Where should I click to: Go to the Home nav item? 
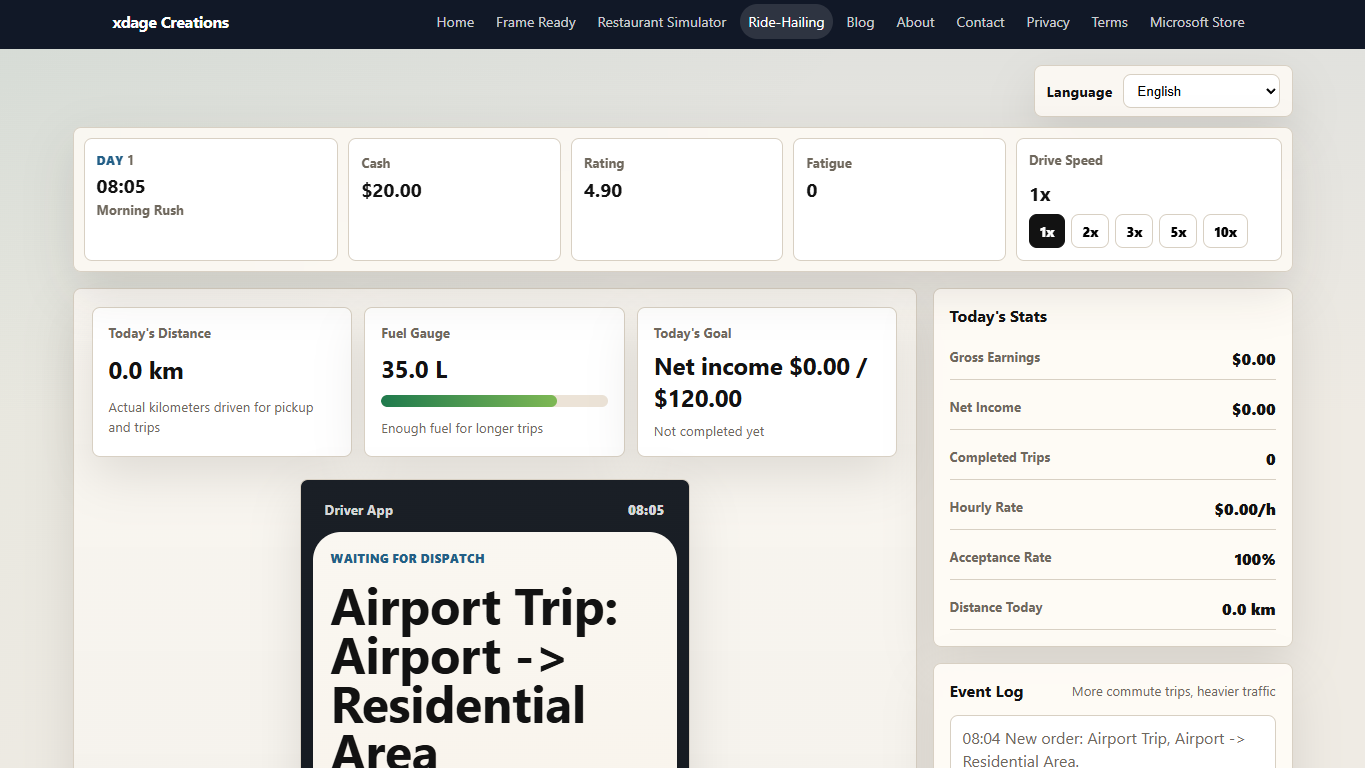tap(455, 22)
